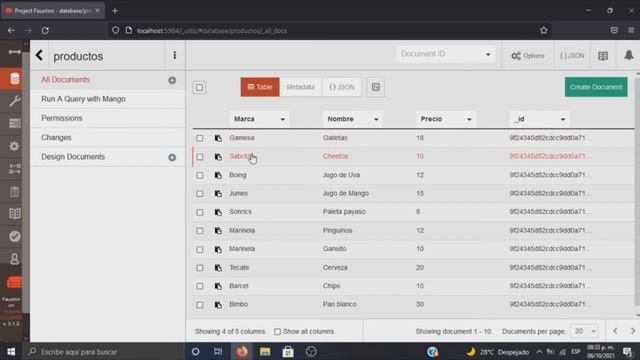Check the Gamesa row checkbox
The width and height of the screenshot is (640, 360).
(200, 138)
